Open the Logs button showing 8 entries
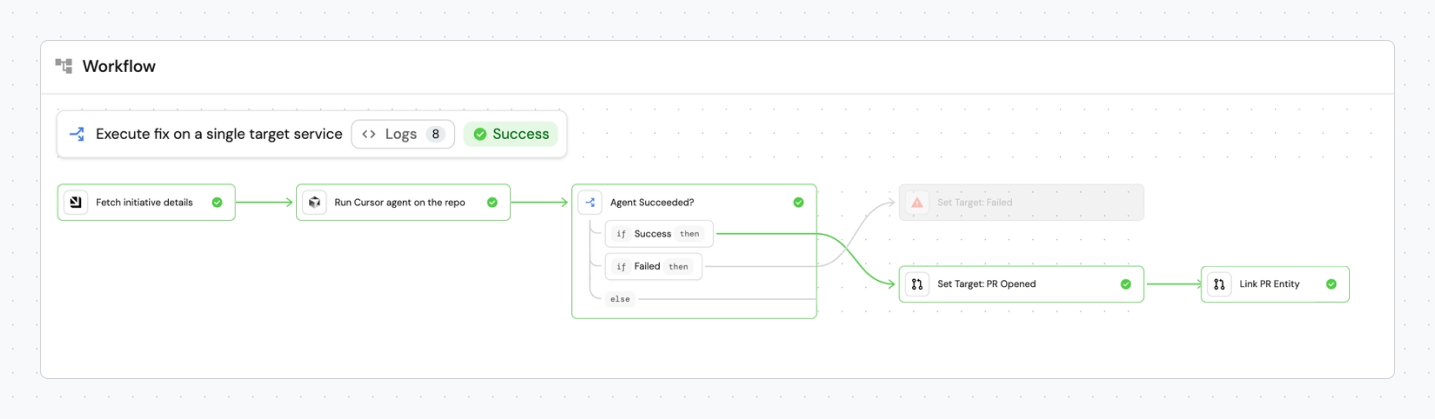The image size is (1435, 419). (403, 134)
